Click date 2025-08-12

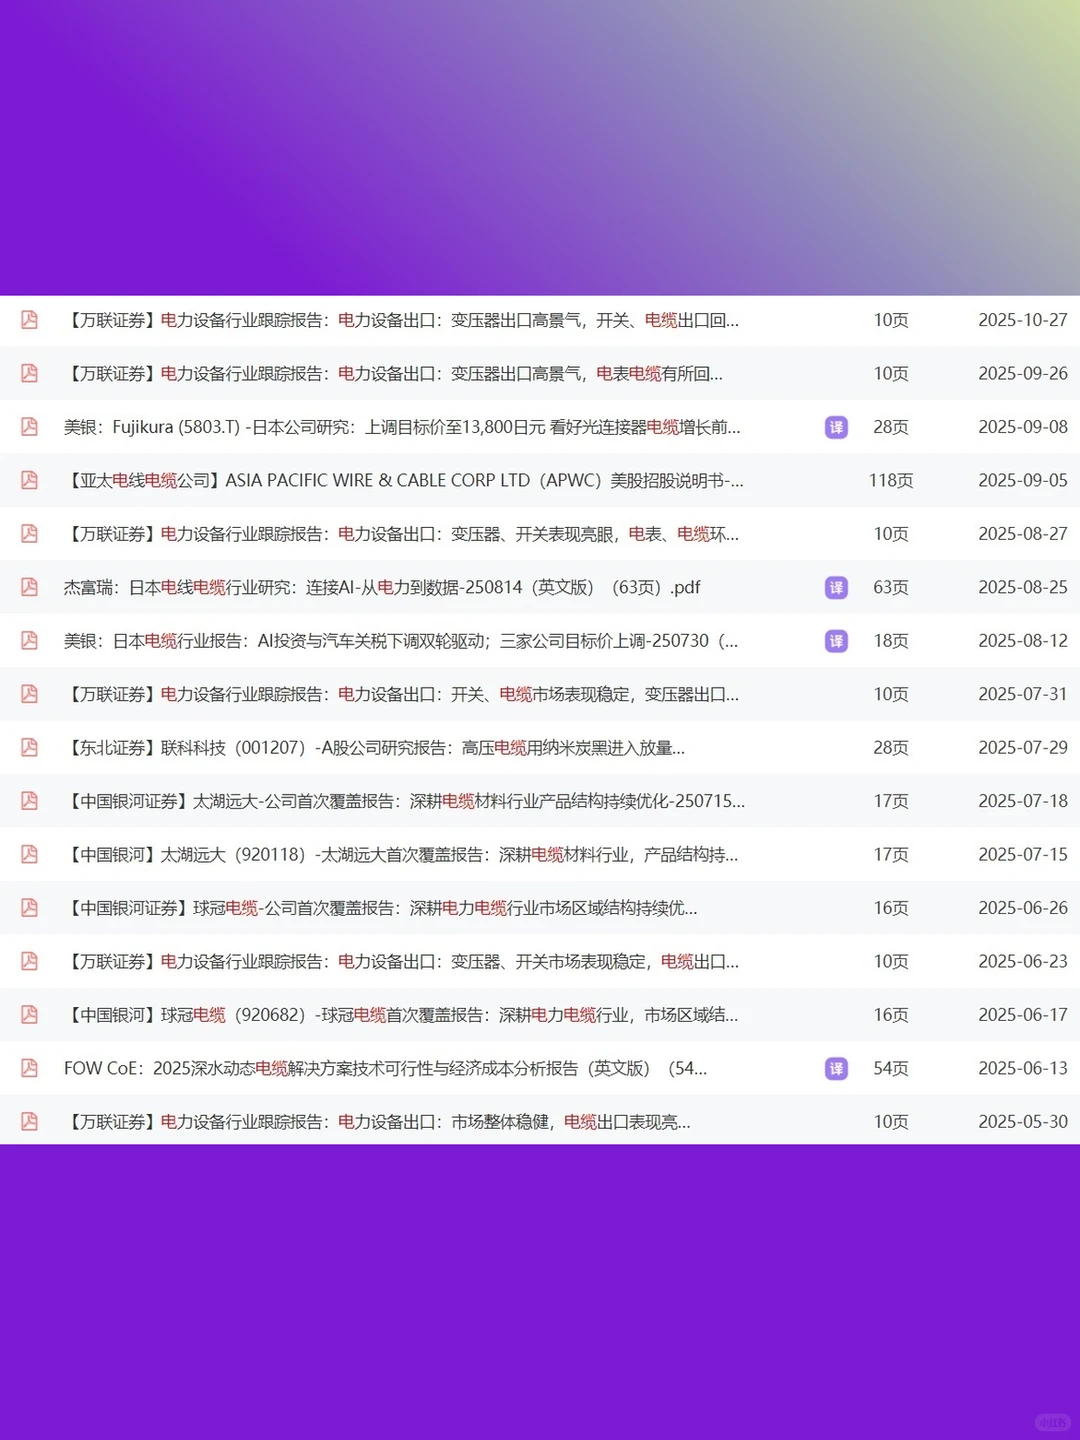tap(1023, 641)
